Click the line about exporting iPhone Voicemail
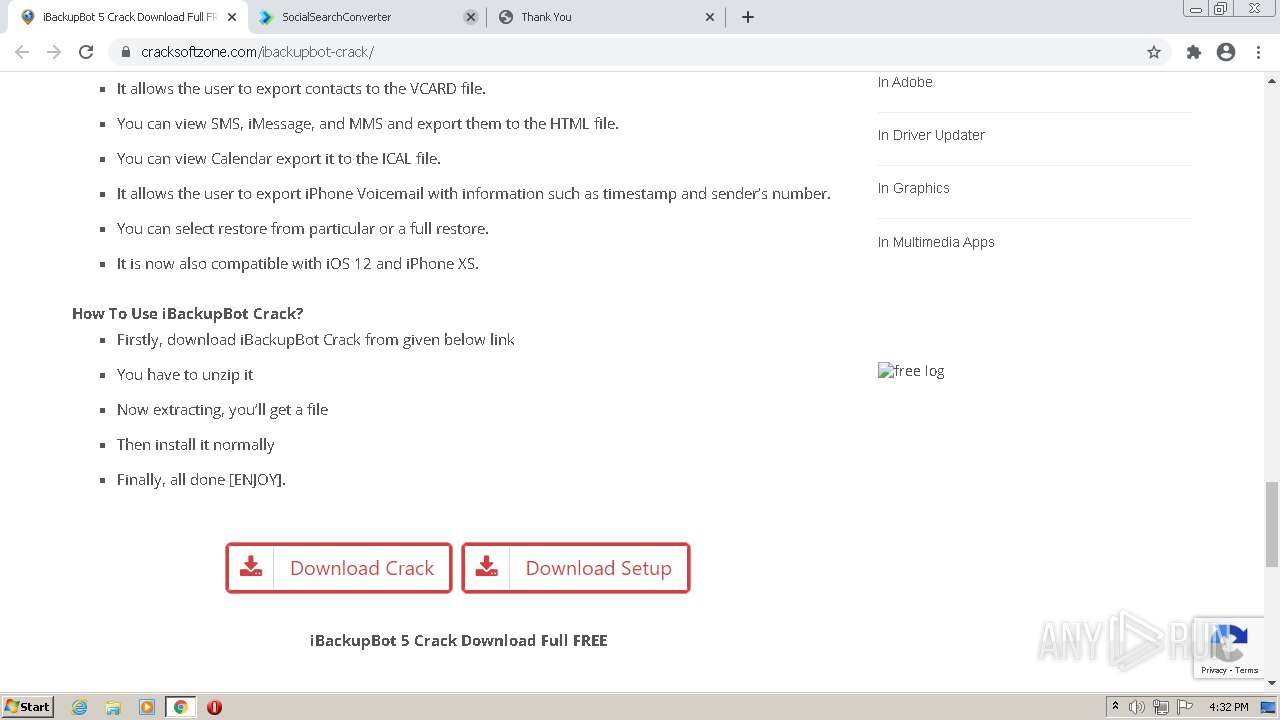Viewport: 1280px width, 720px height. point(474,193)
